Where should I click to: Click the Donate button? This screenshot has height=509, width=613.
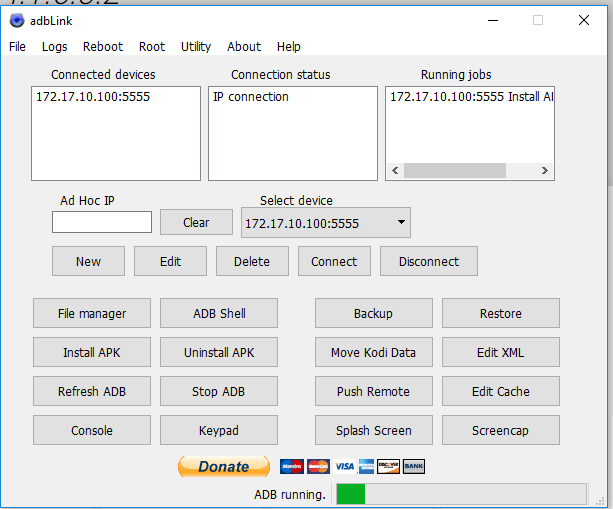click(x=224, y=466)
